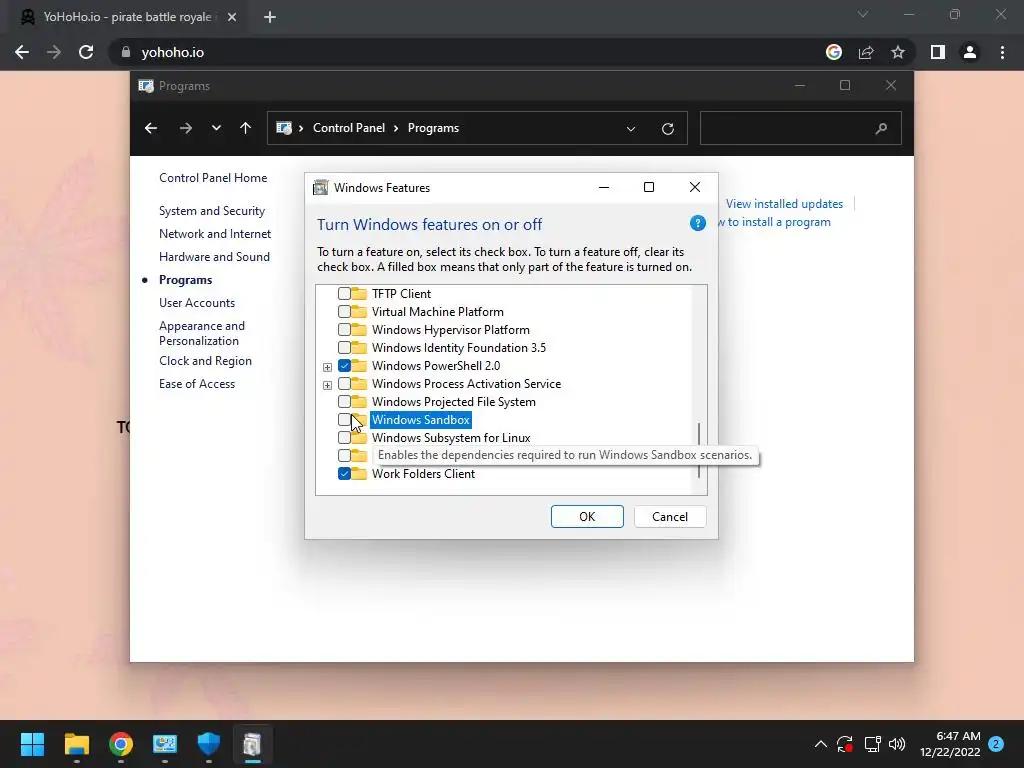Image resolution: width=1024 pixels, height=768 pixels.
Task: Click chevron before Control Panel breadcrumb
Action: click(301, 128)
